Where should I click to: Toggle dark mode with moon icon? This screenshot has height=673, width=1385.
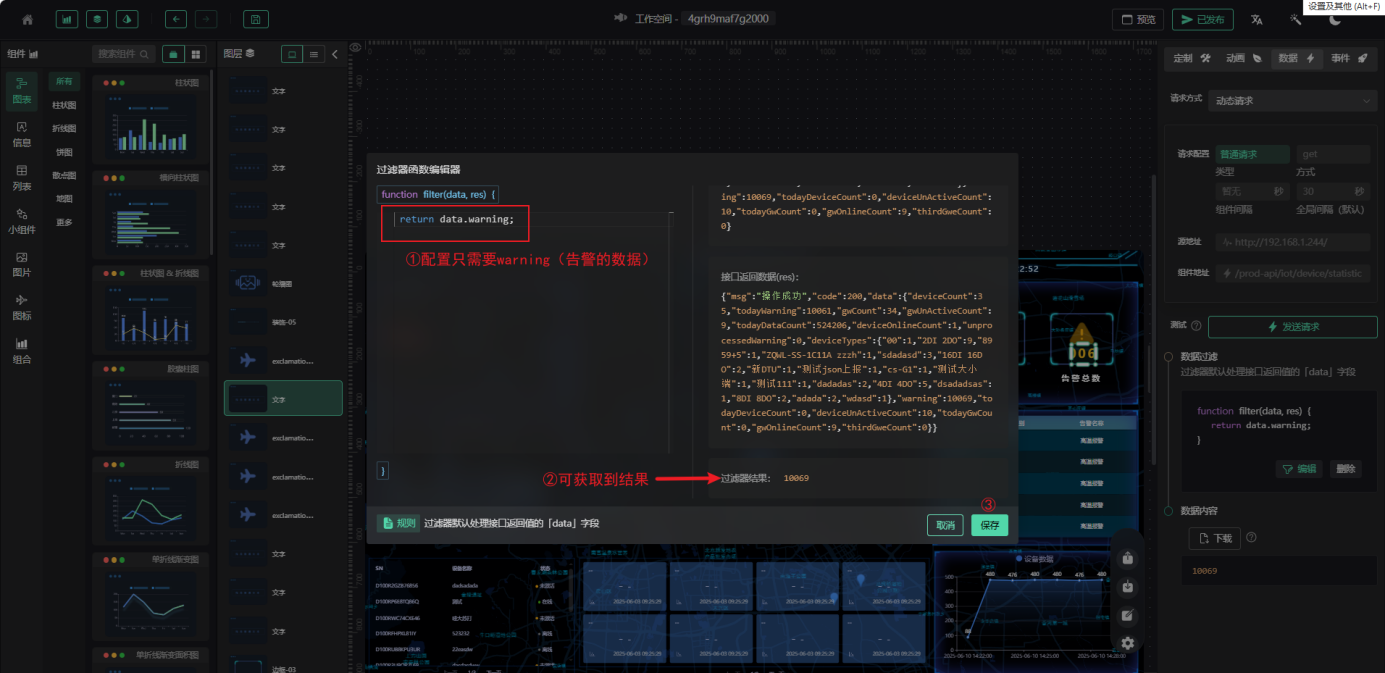point(1335,20)
